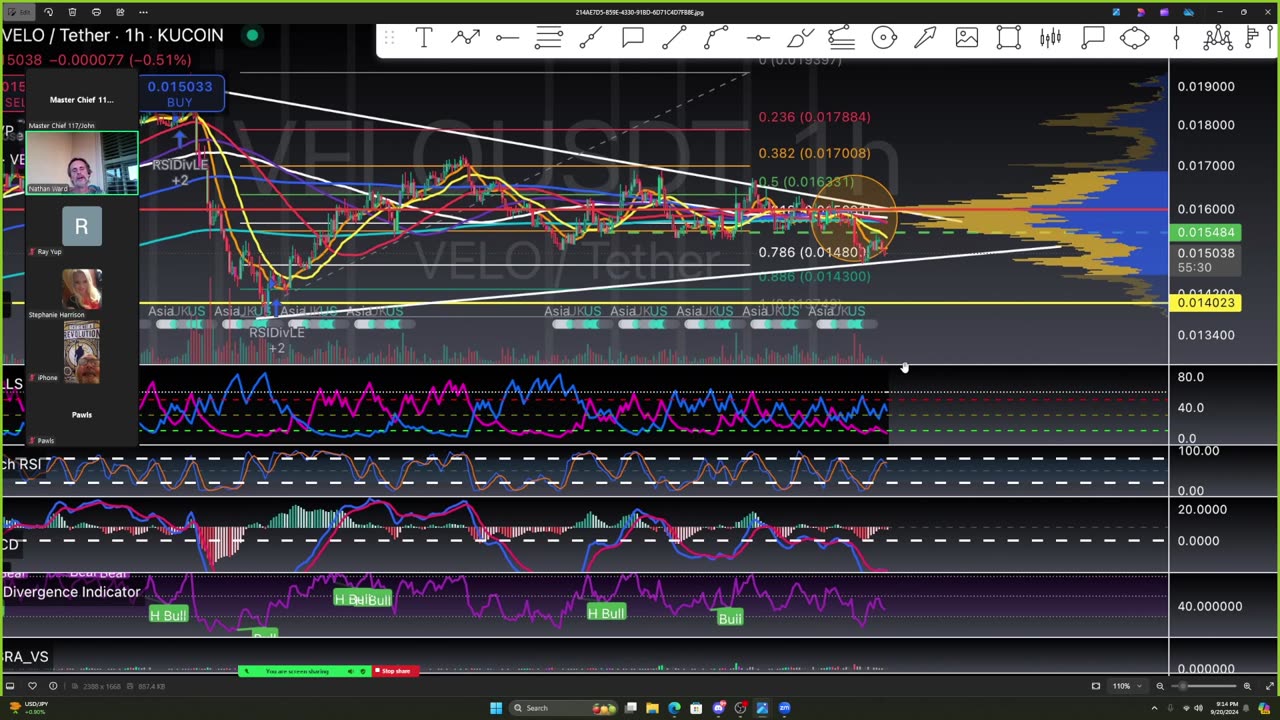Toggle the favorite heart icon
The image size is (1280, 720).
coord(32,686)
